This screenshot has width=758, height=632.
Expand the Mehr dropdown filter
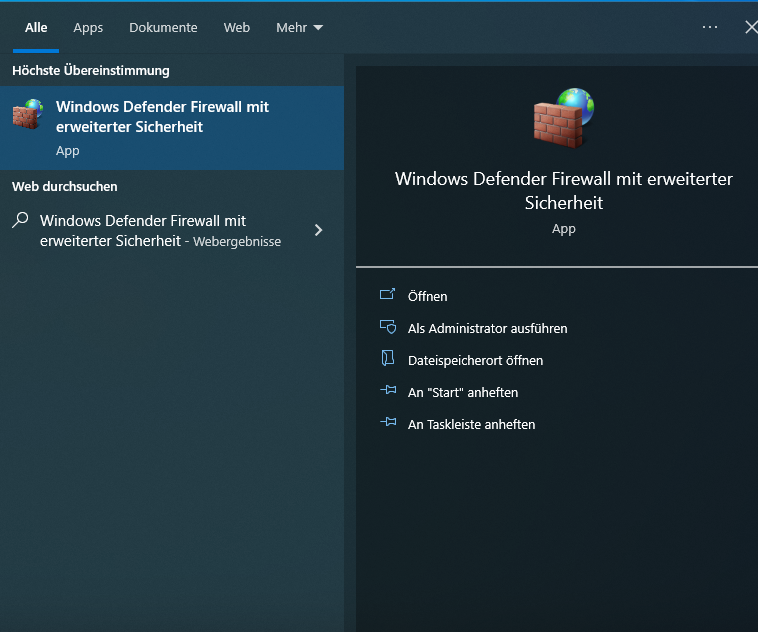(299, 28)
